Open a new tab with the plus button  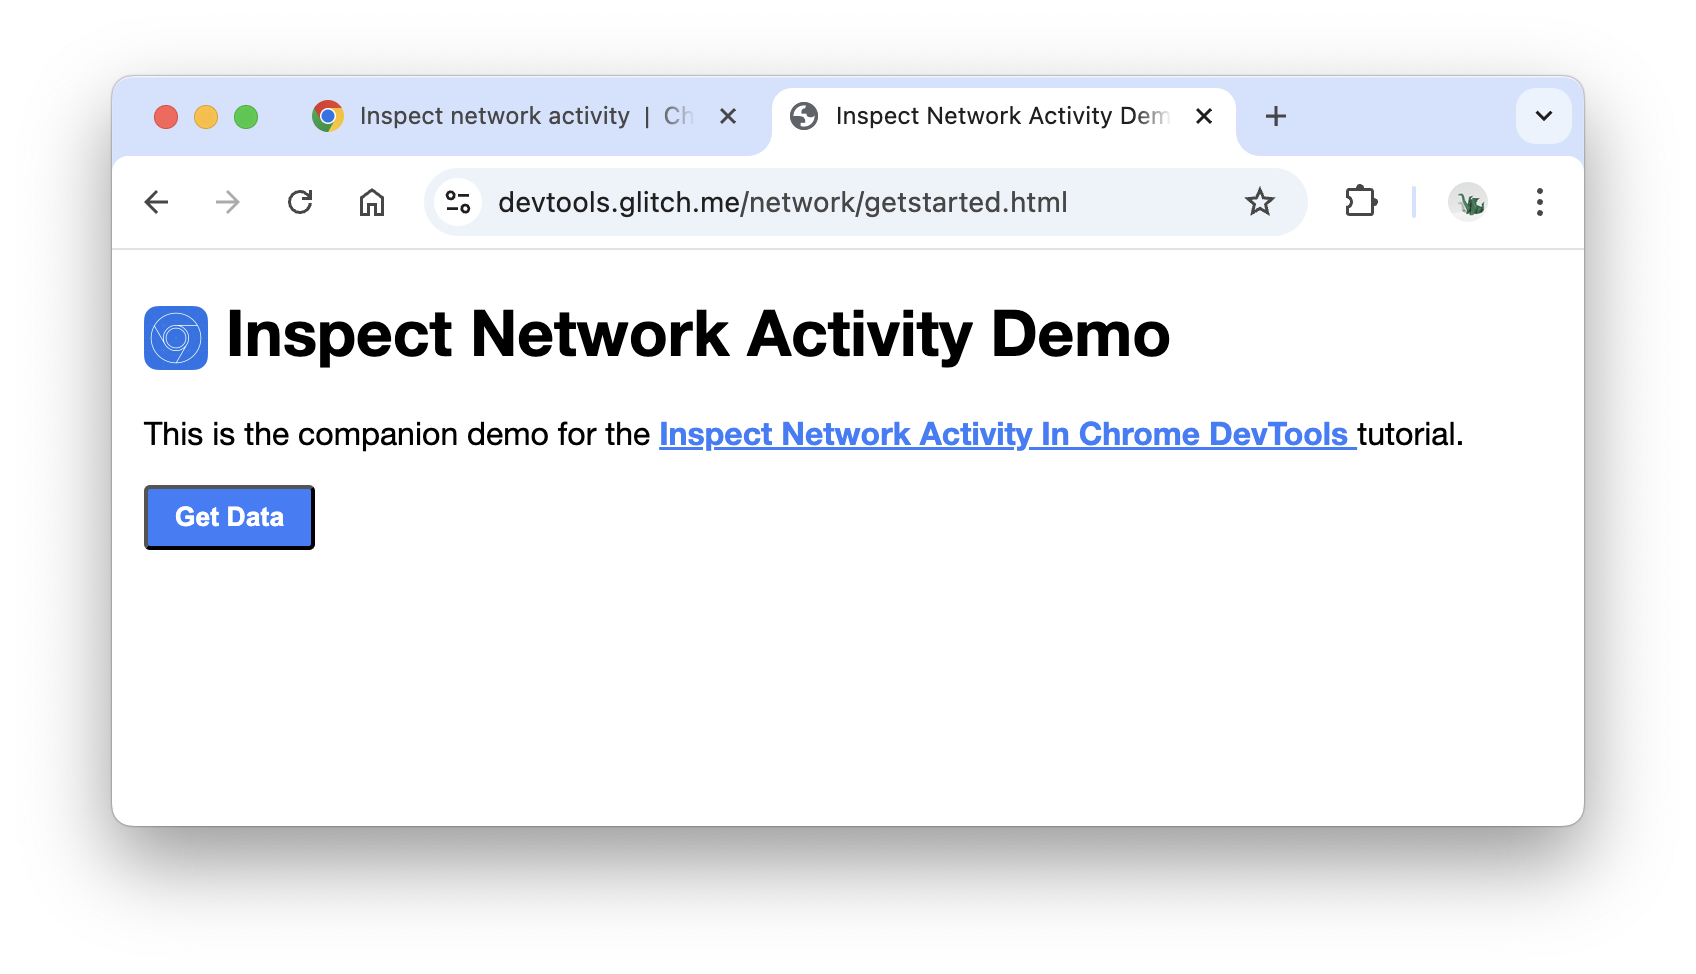pos(1276,116)
